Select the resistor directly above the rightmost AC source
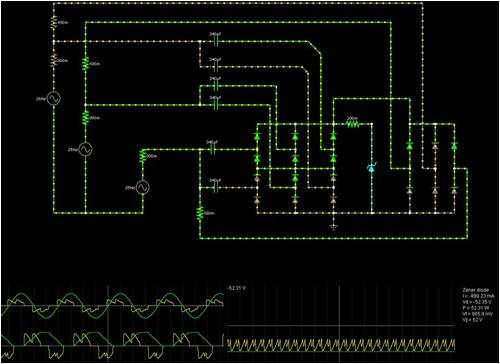The image size is (500, 364). 143,156
